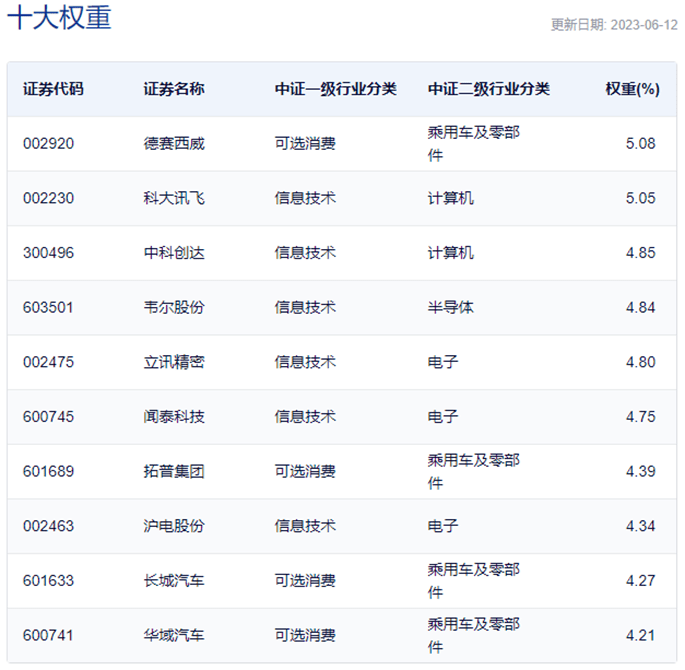Click the 证券名称 column header

click(174, 89)
